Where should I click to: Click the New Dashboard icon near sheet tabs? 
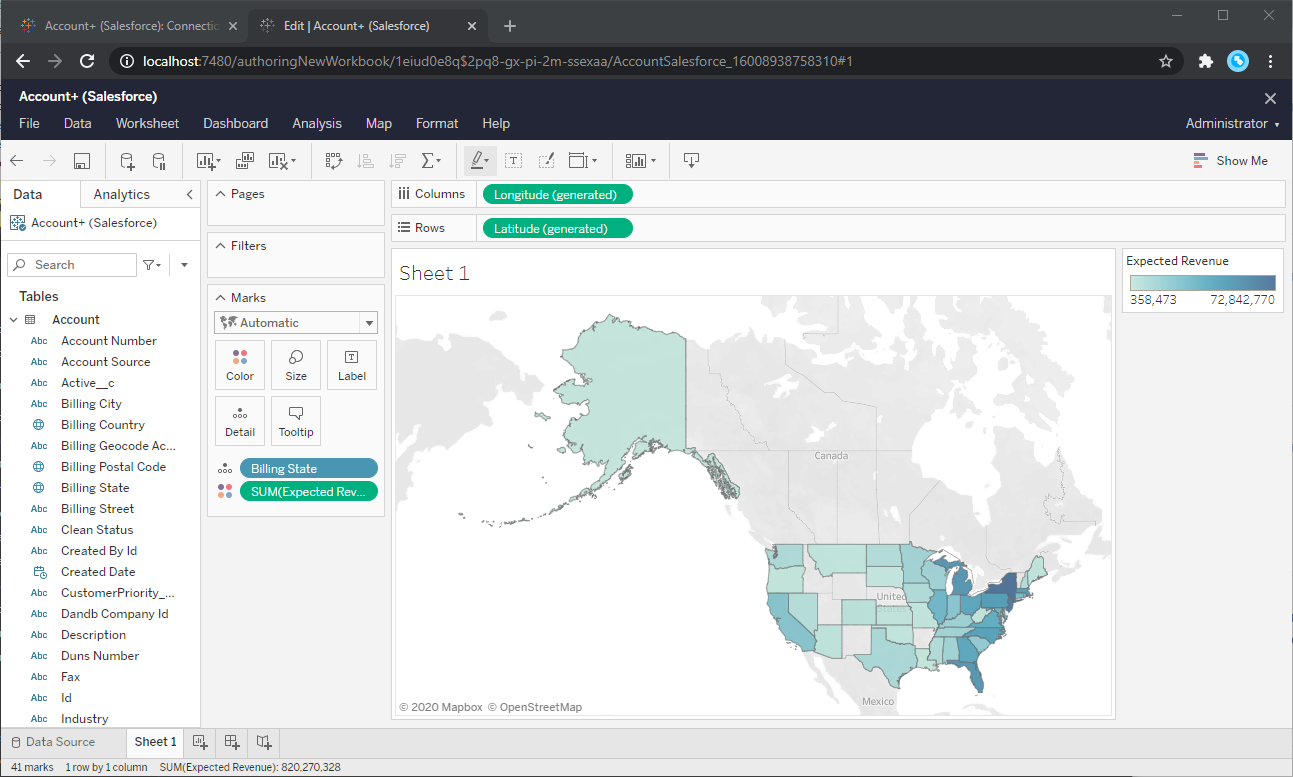[x=231, y=743]
